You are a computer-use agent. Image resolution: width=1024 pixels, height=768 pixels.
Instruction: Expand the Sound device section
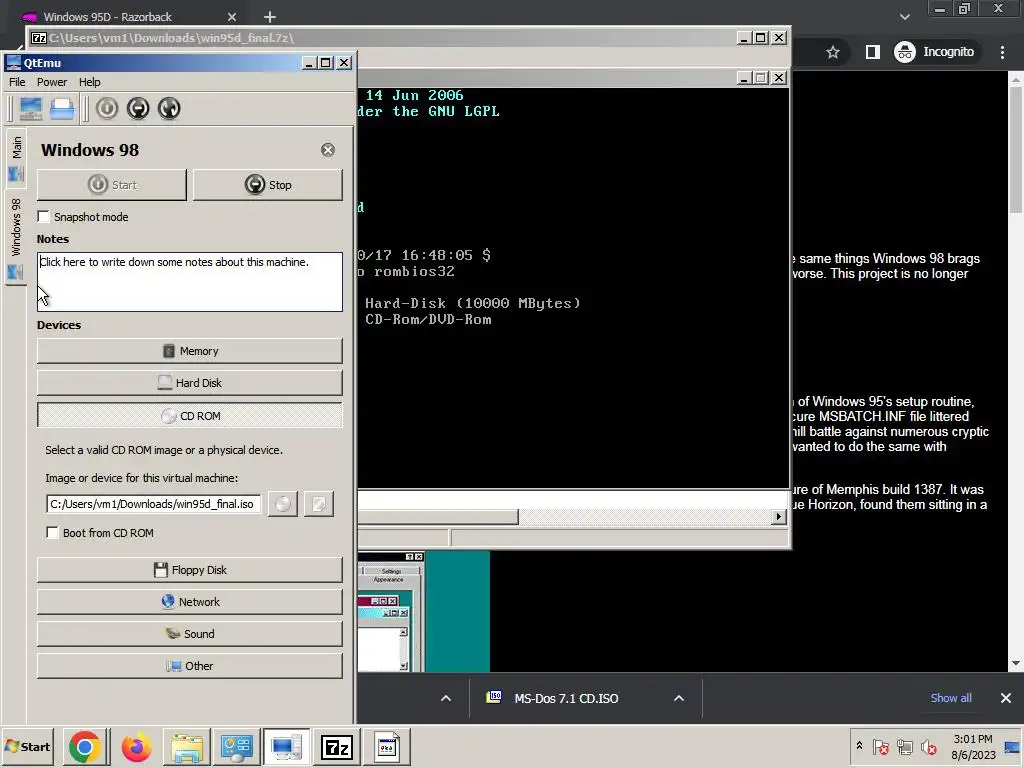pos(189,634)
